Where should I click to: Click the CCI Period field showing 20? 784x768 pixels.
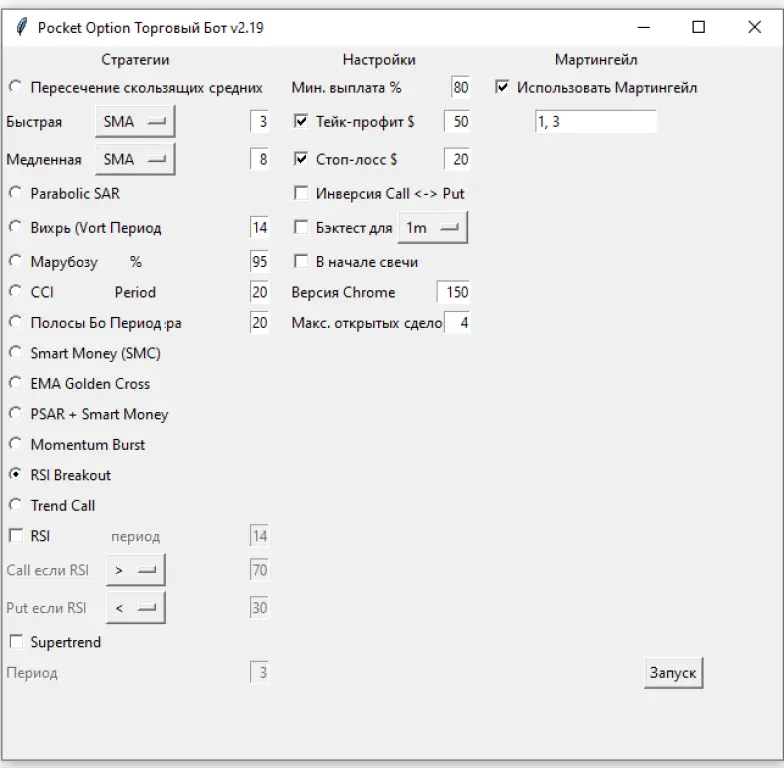point(260,292)
